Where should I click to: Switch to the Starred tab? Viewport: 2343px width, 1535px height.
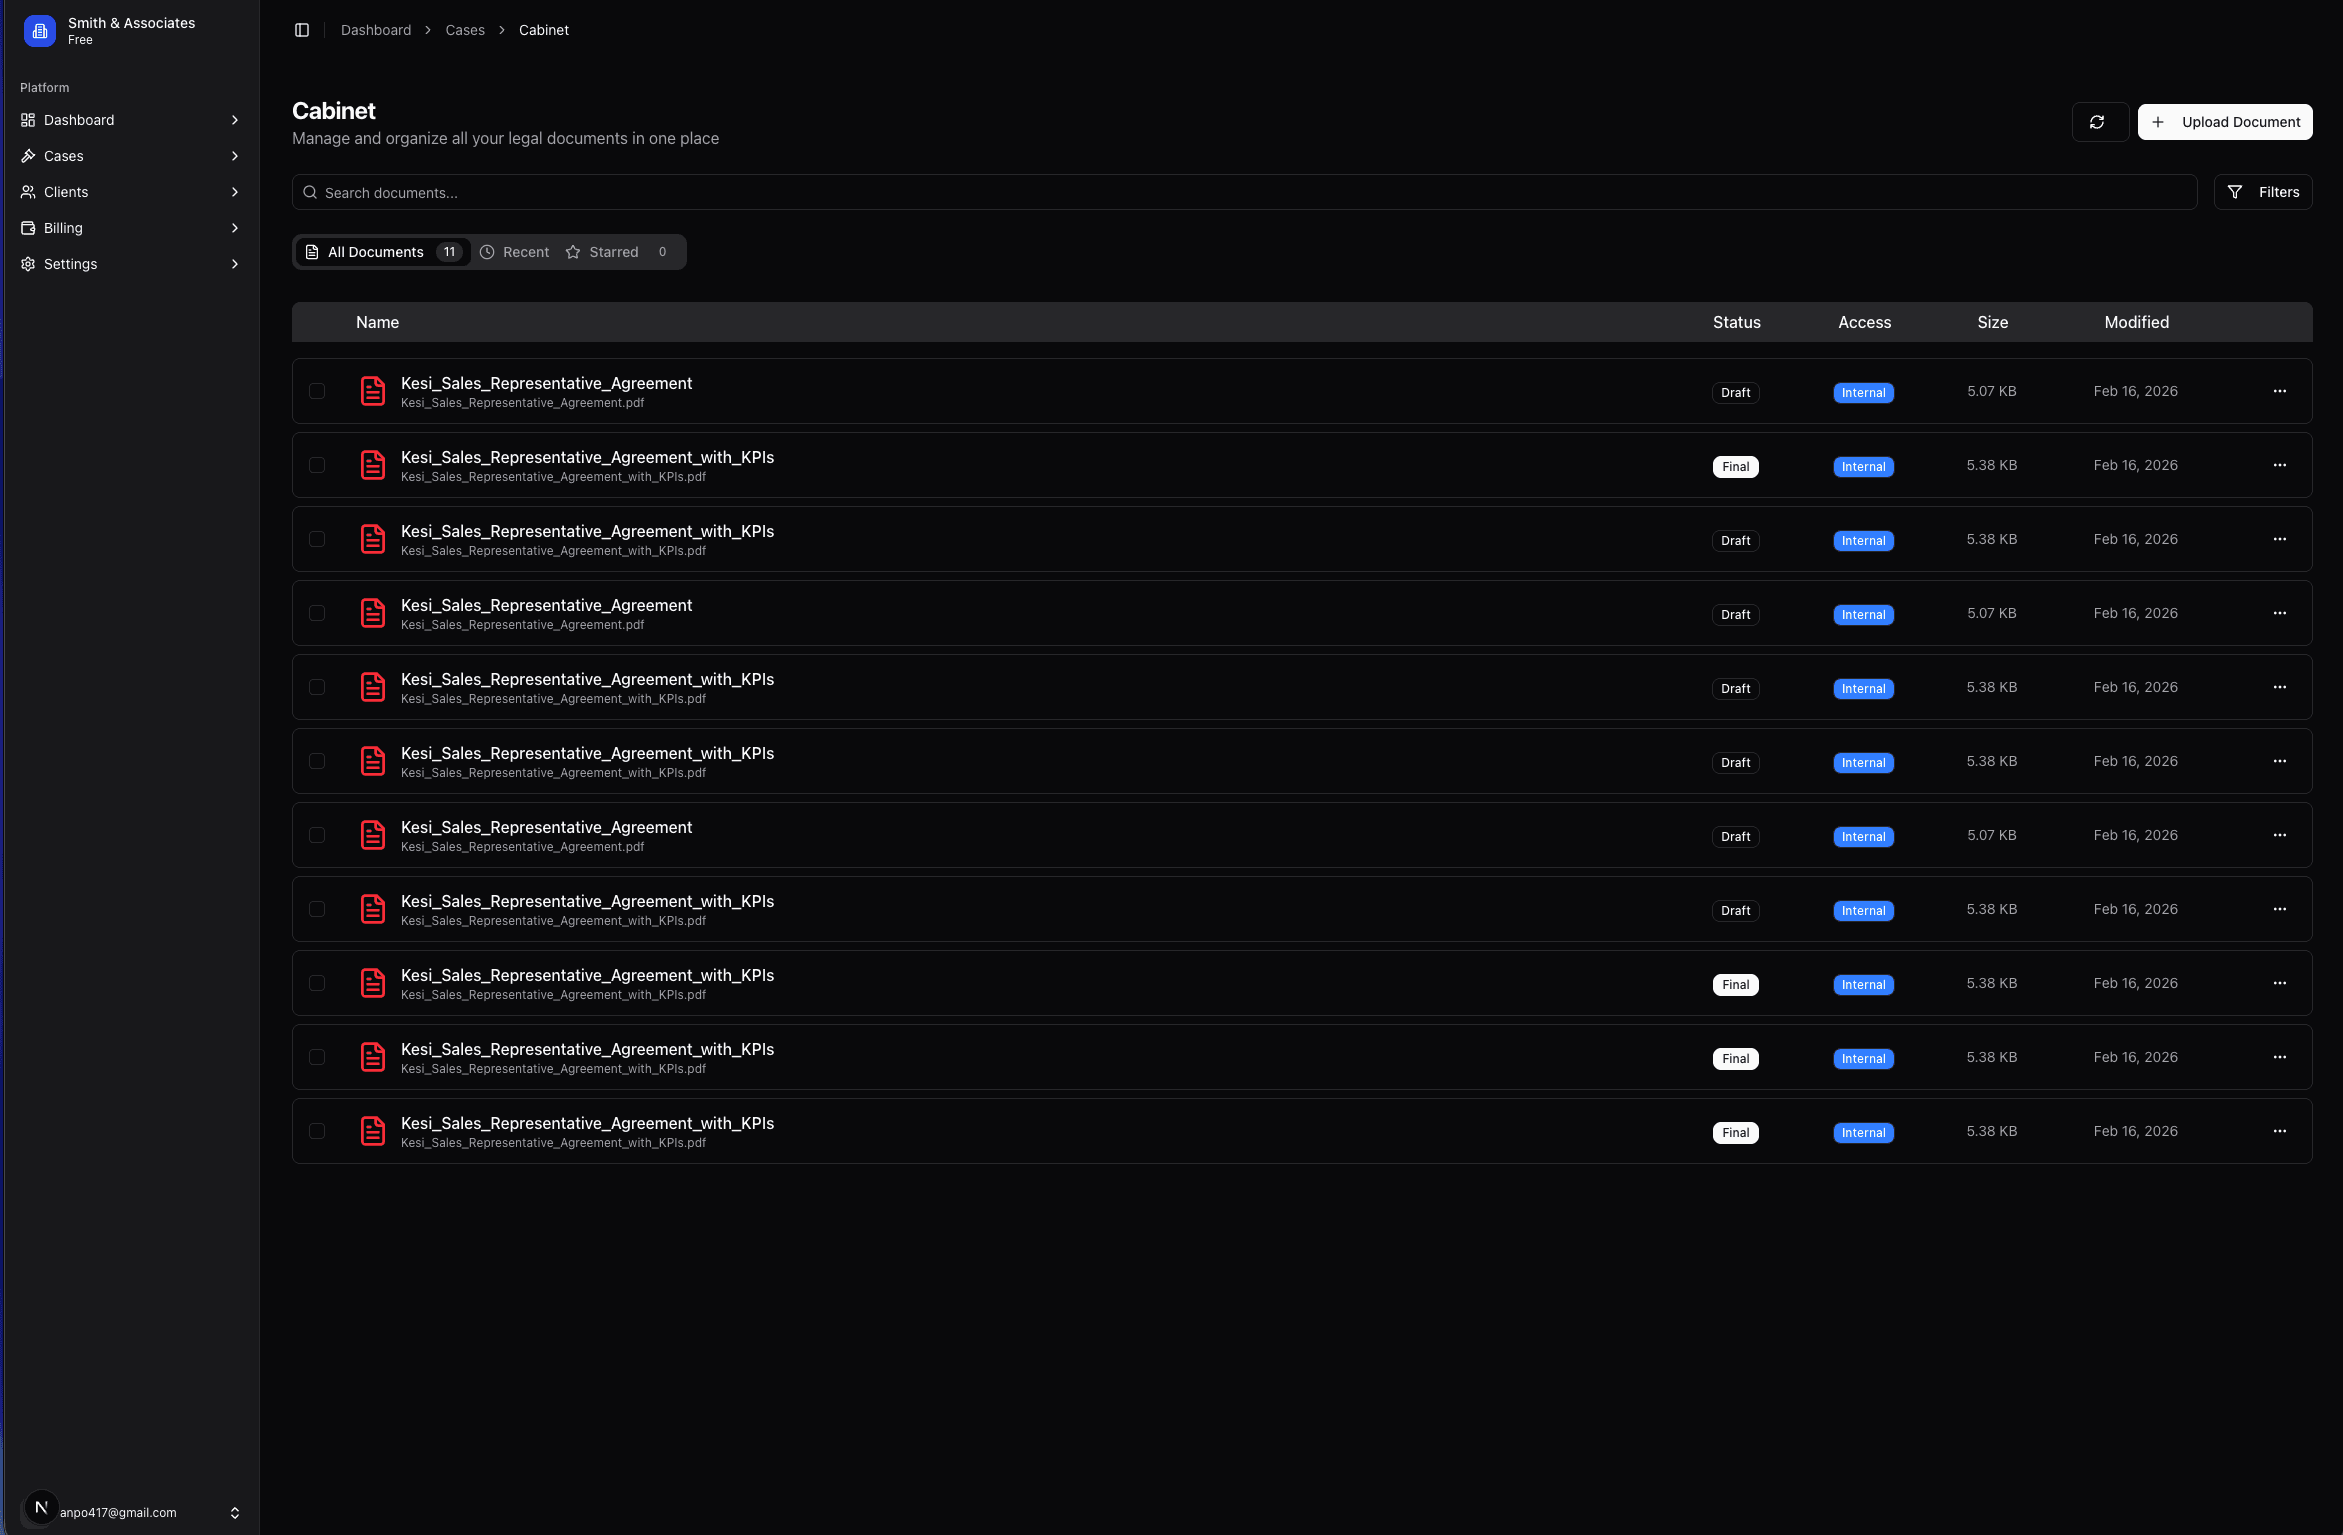[x=620, y=252]
